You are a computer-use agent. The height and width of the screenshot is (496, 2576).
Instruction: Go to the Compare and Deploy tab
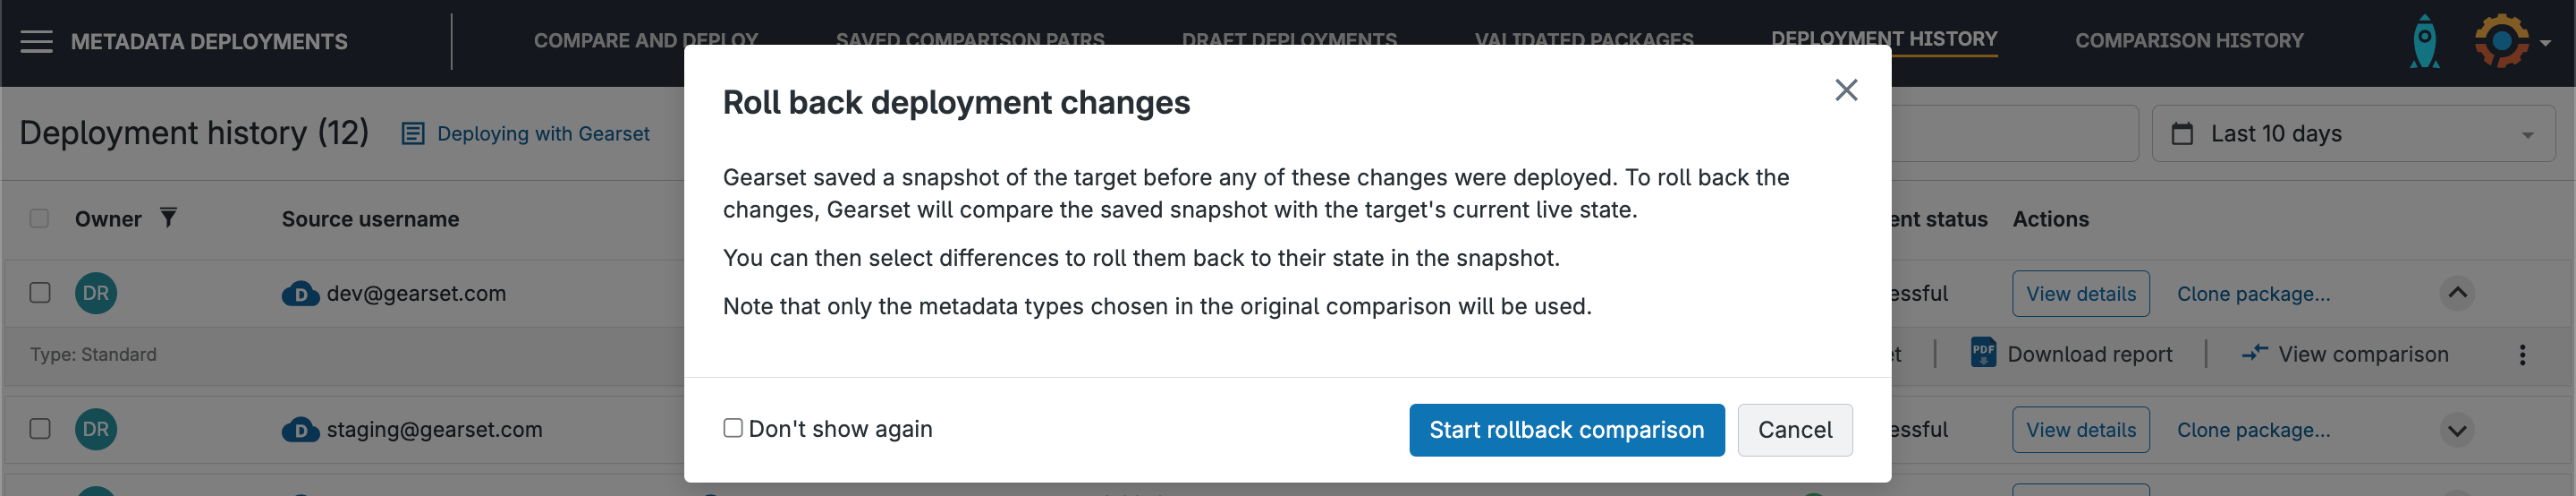pos(645,41)
